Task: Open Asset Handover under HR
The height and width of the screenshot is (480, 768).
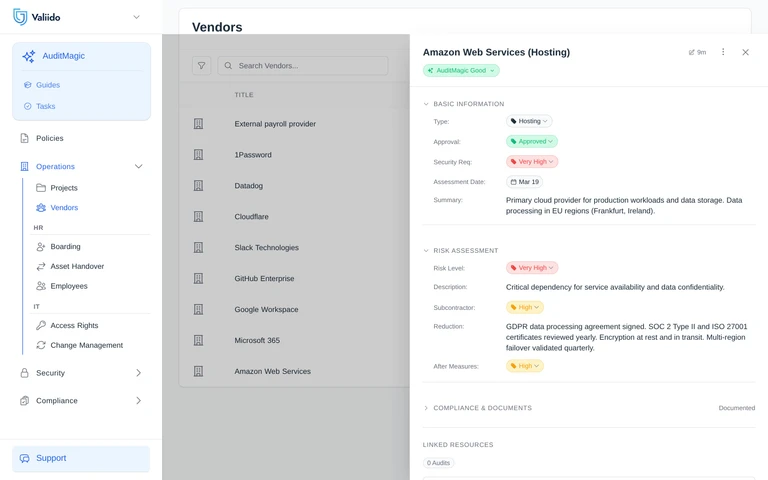Action: (77, 266)
